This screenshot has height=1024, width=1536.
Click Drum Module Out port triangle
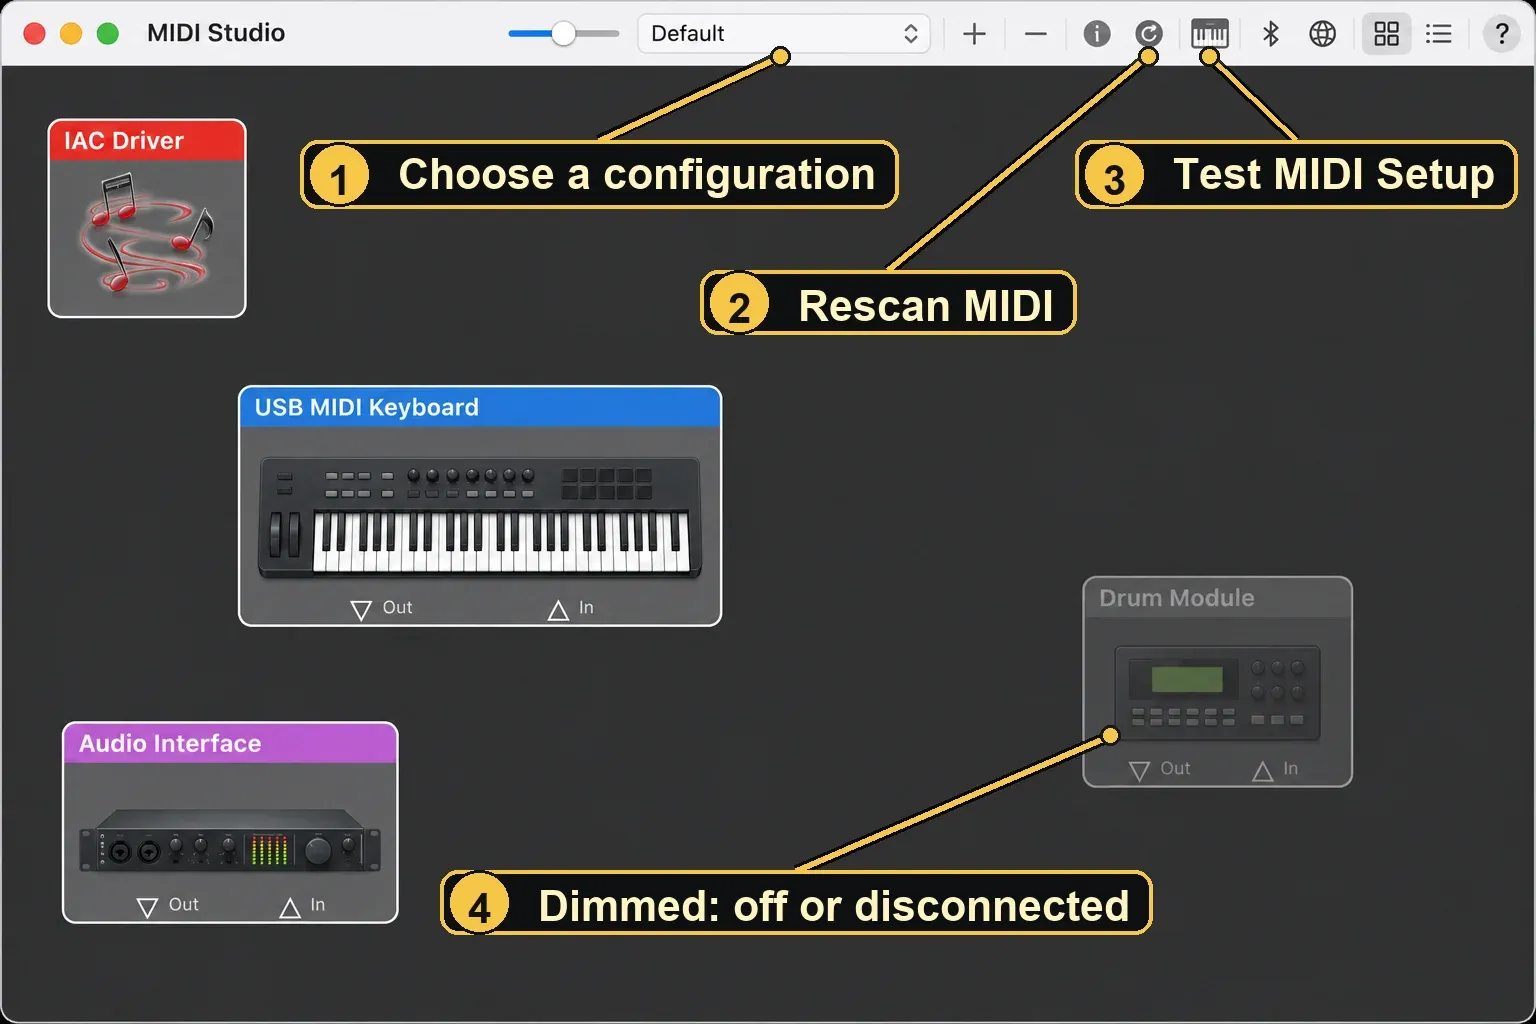pos(1139,771)
